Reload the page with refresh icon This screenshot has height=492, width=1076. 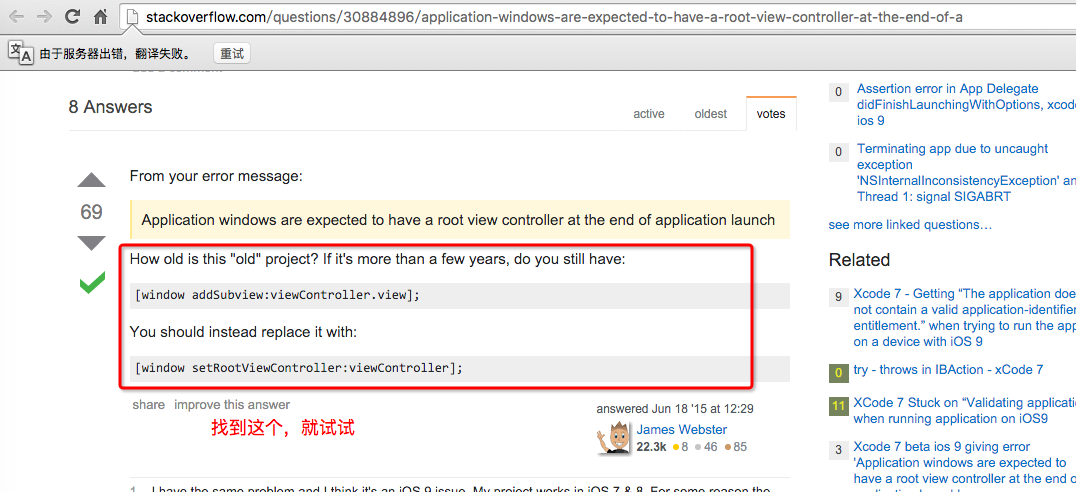[72, 16]
